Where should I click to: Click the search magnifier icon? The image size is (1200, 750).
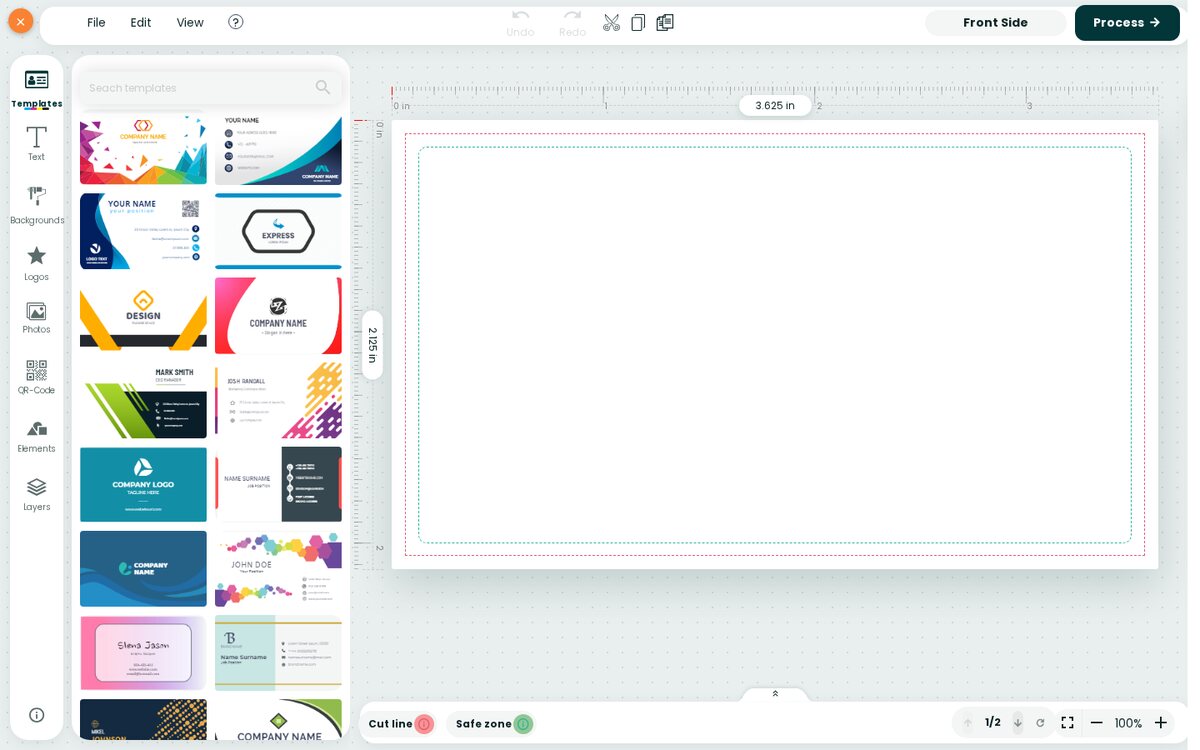coord(323,88)
